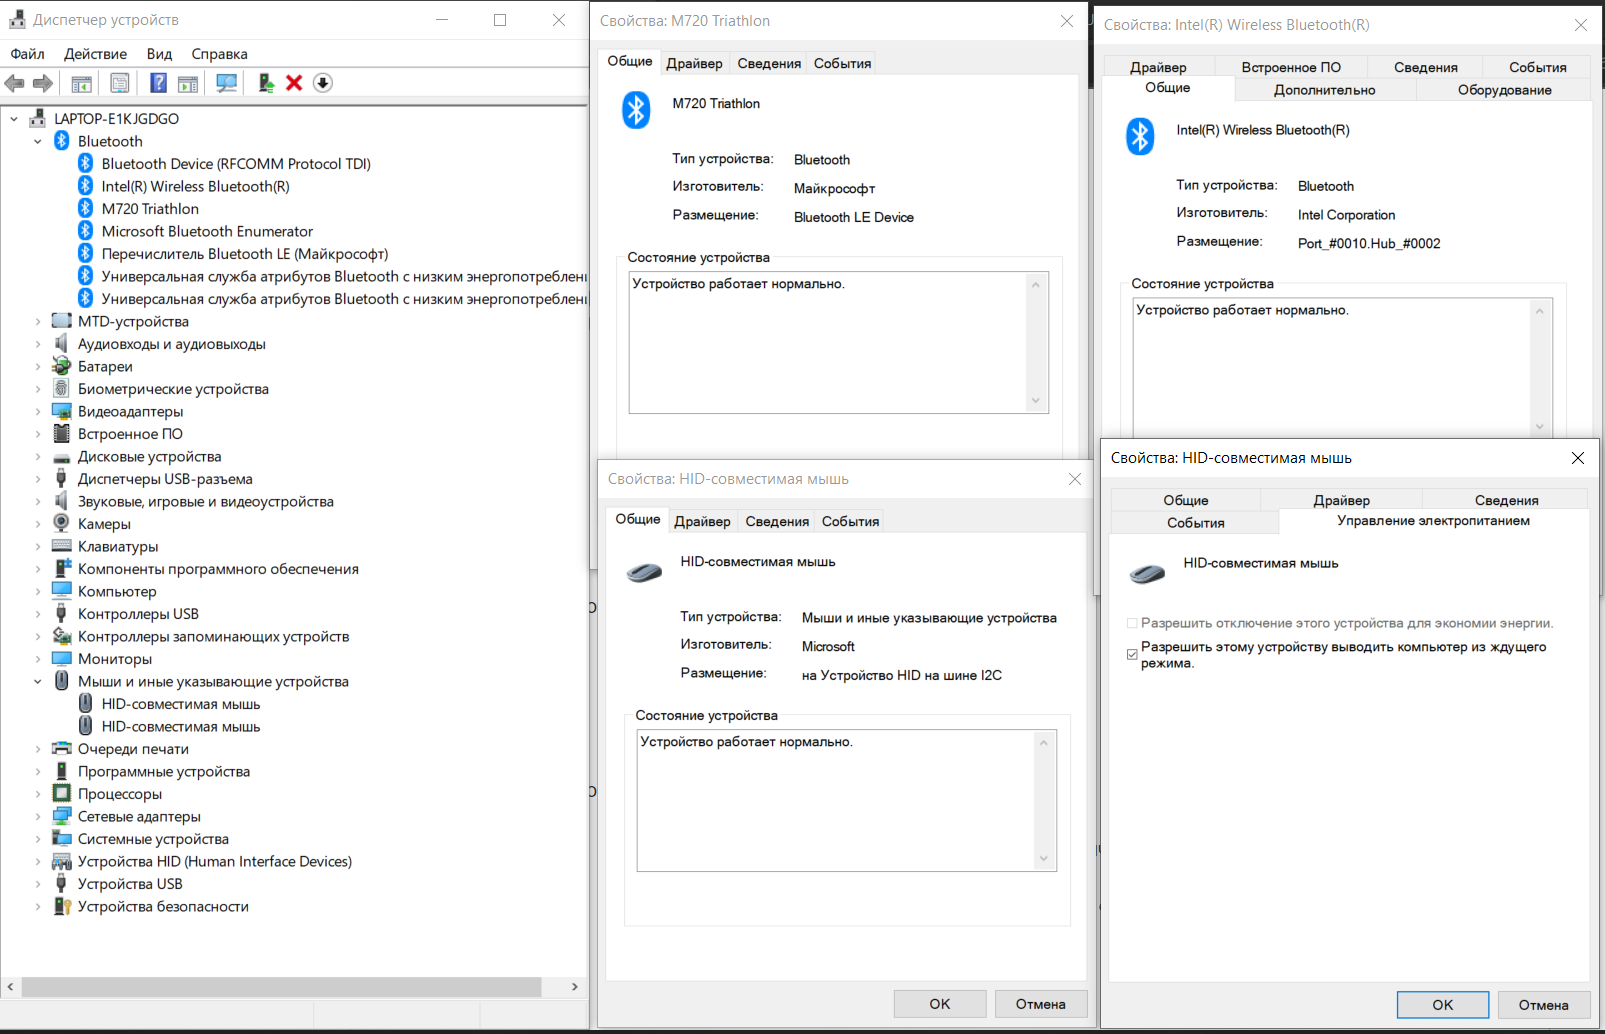Screen dimensions: 1605x1034
Task: Close the power management HID mouse dialog
Action: (1577, 458)
